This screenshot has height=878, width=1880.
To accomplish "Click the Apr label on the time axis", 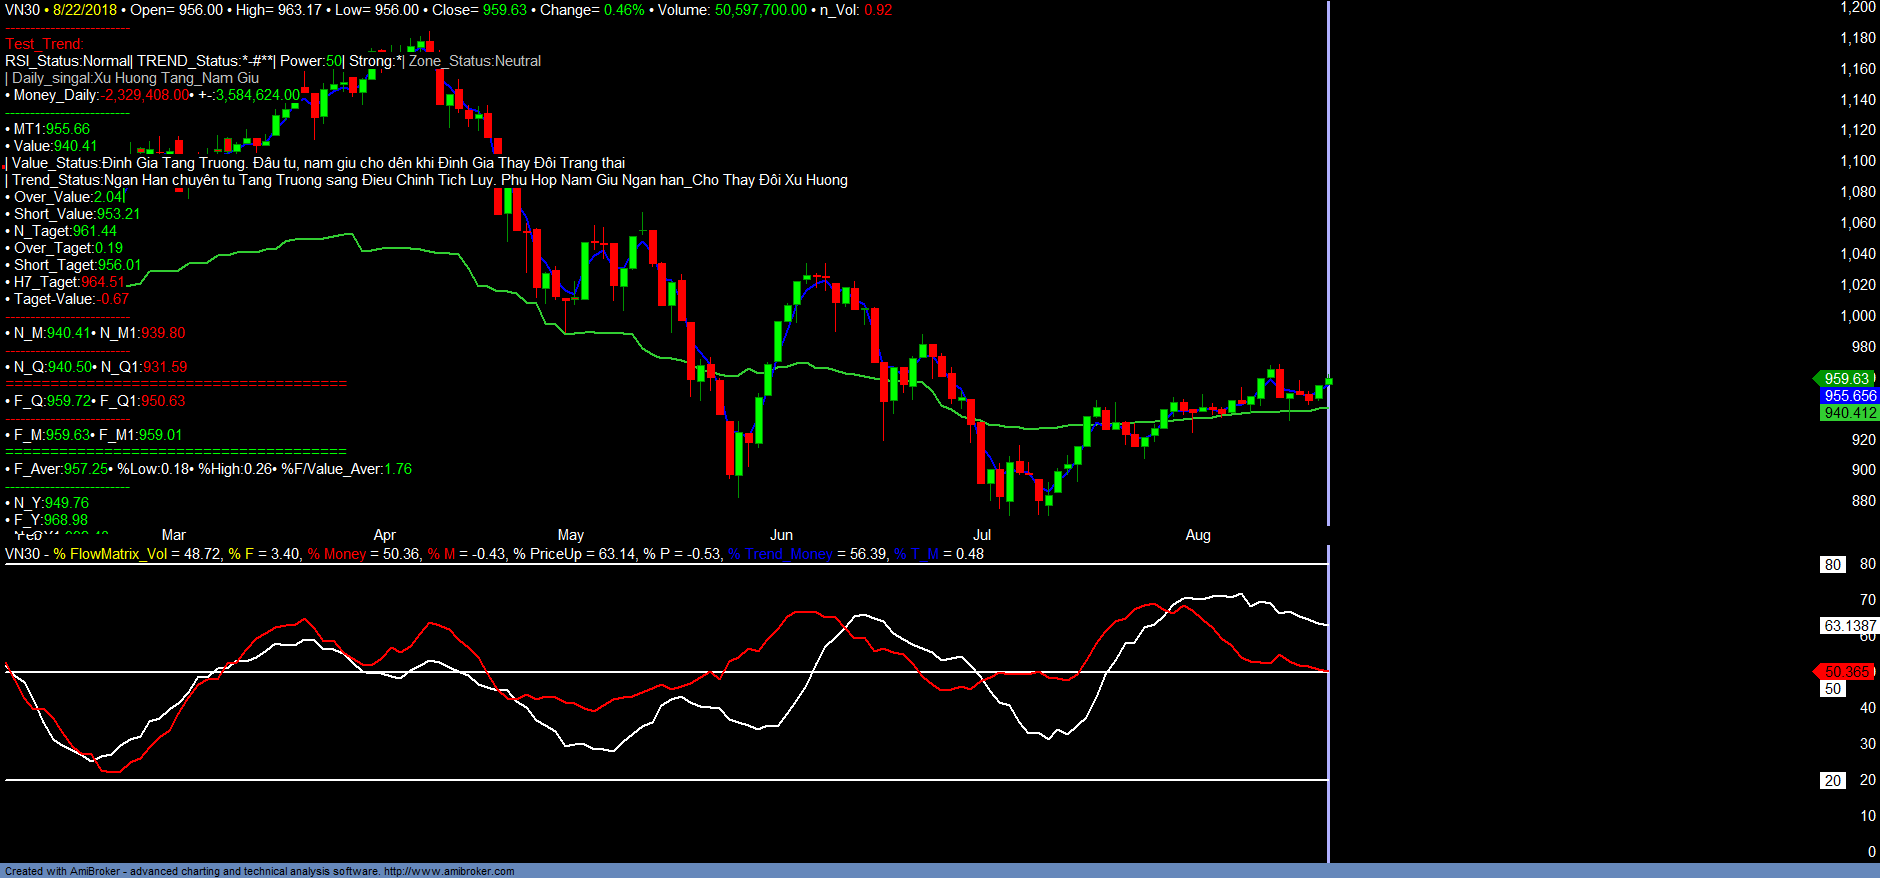I will coord(384,535).
